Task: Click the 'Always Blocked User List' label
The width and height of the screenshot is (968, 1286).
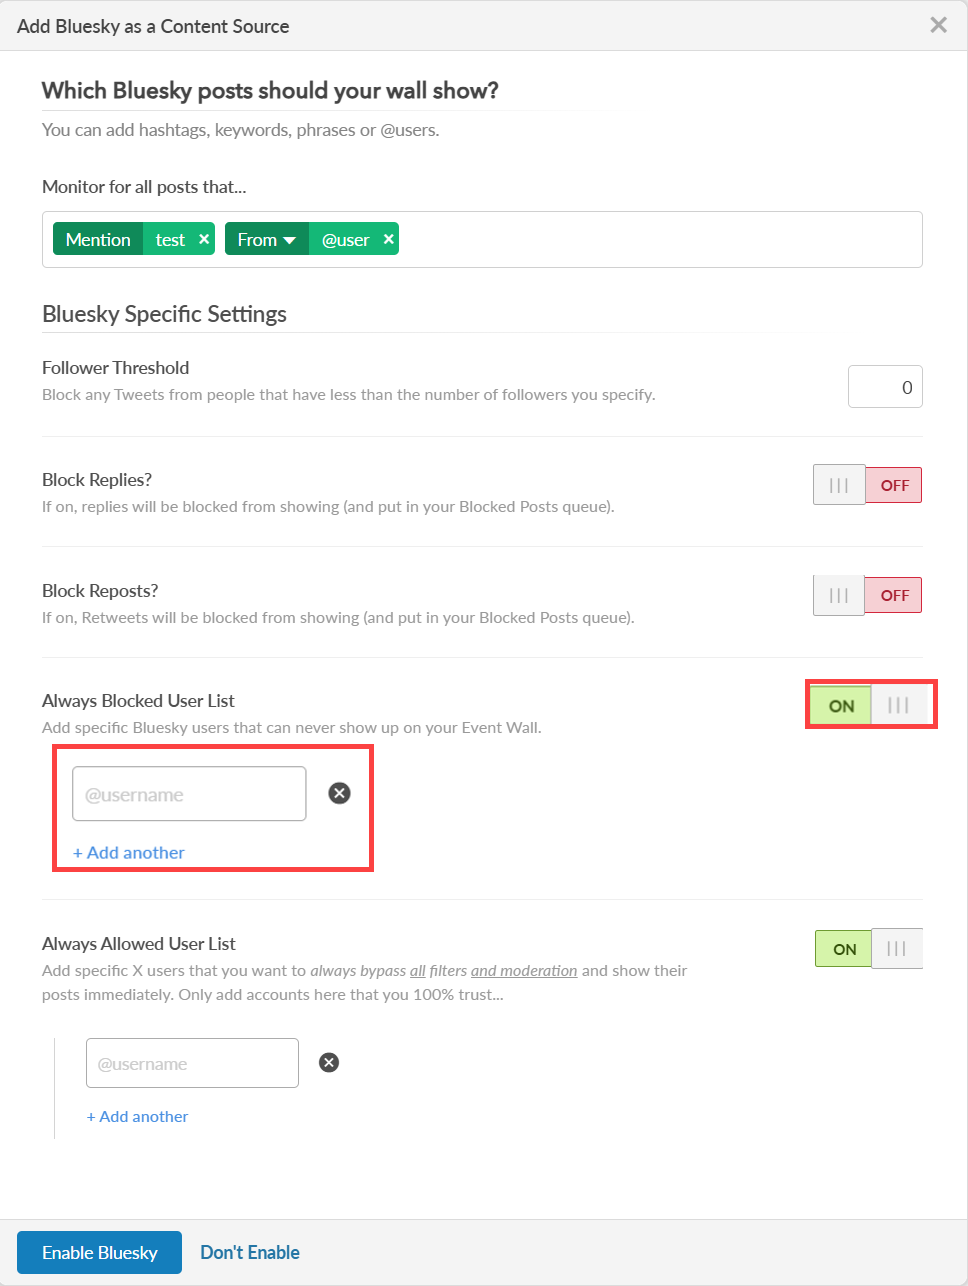Action: point(138,700)
